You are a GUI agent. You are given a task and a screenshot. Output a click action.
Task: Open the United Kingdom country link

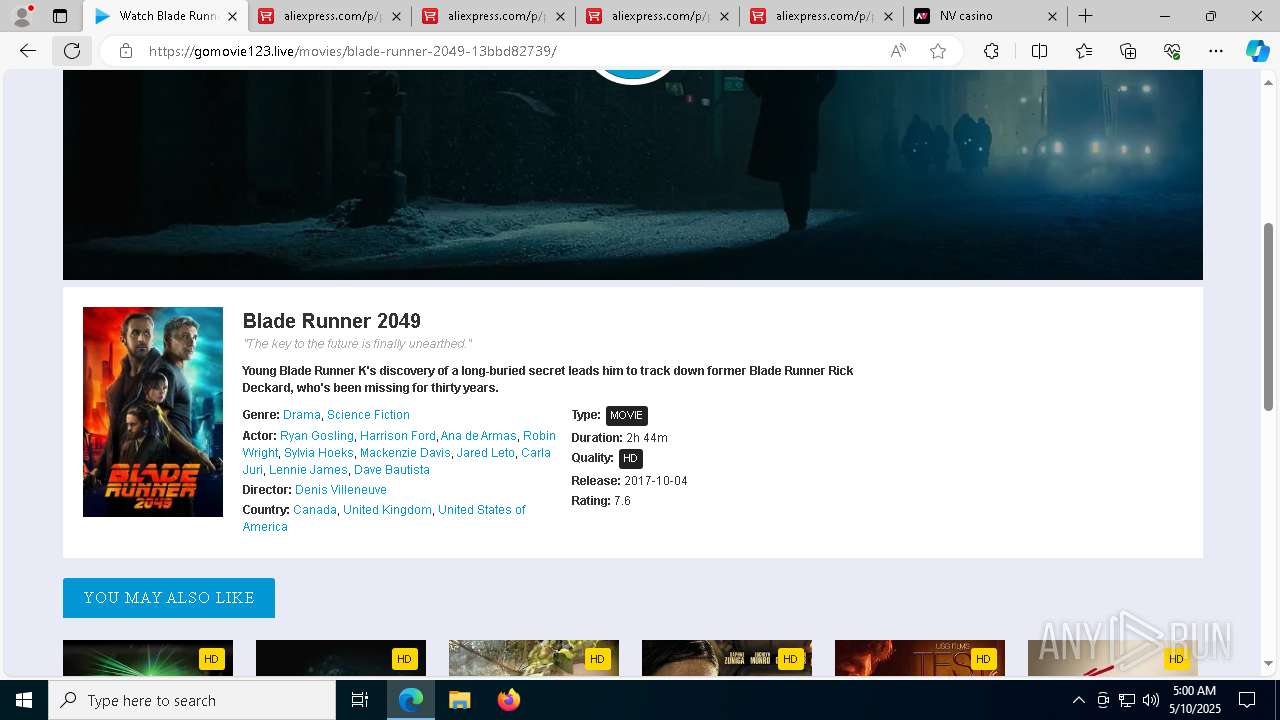tap(387, 510)
